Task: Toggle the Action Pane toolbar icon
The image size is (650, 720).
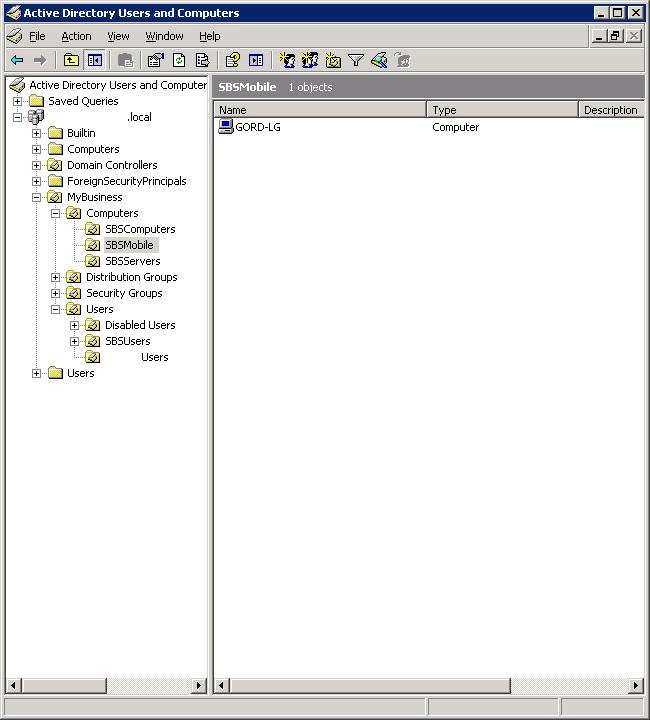Action: pos(256,60)
